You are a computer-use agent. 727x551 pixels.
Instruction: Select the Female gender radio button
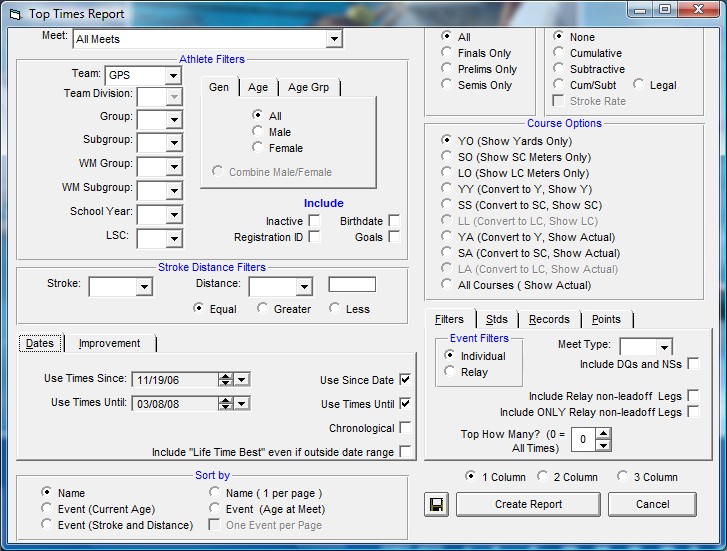tap(258, 148)
